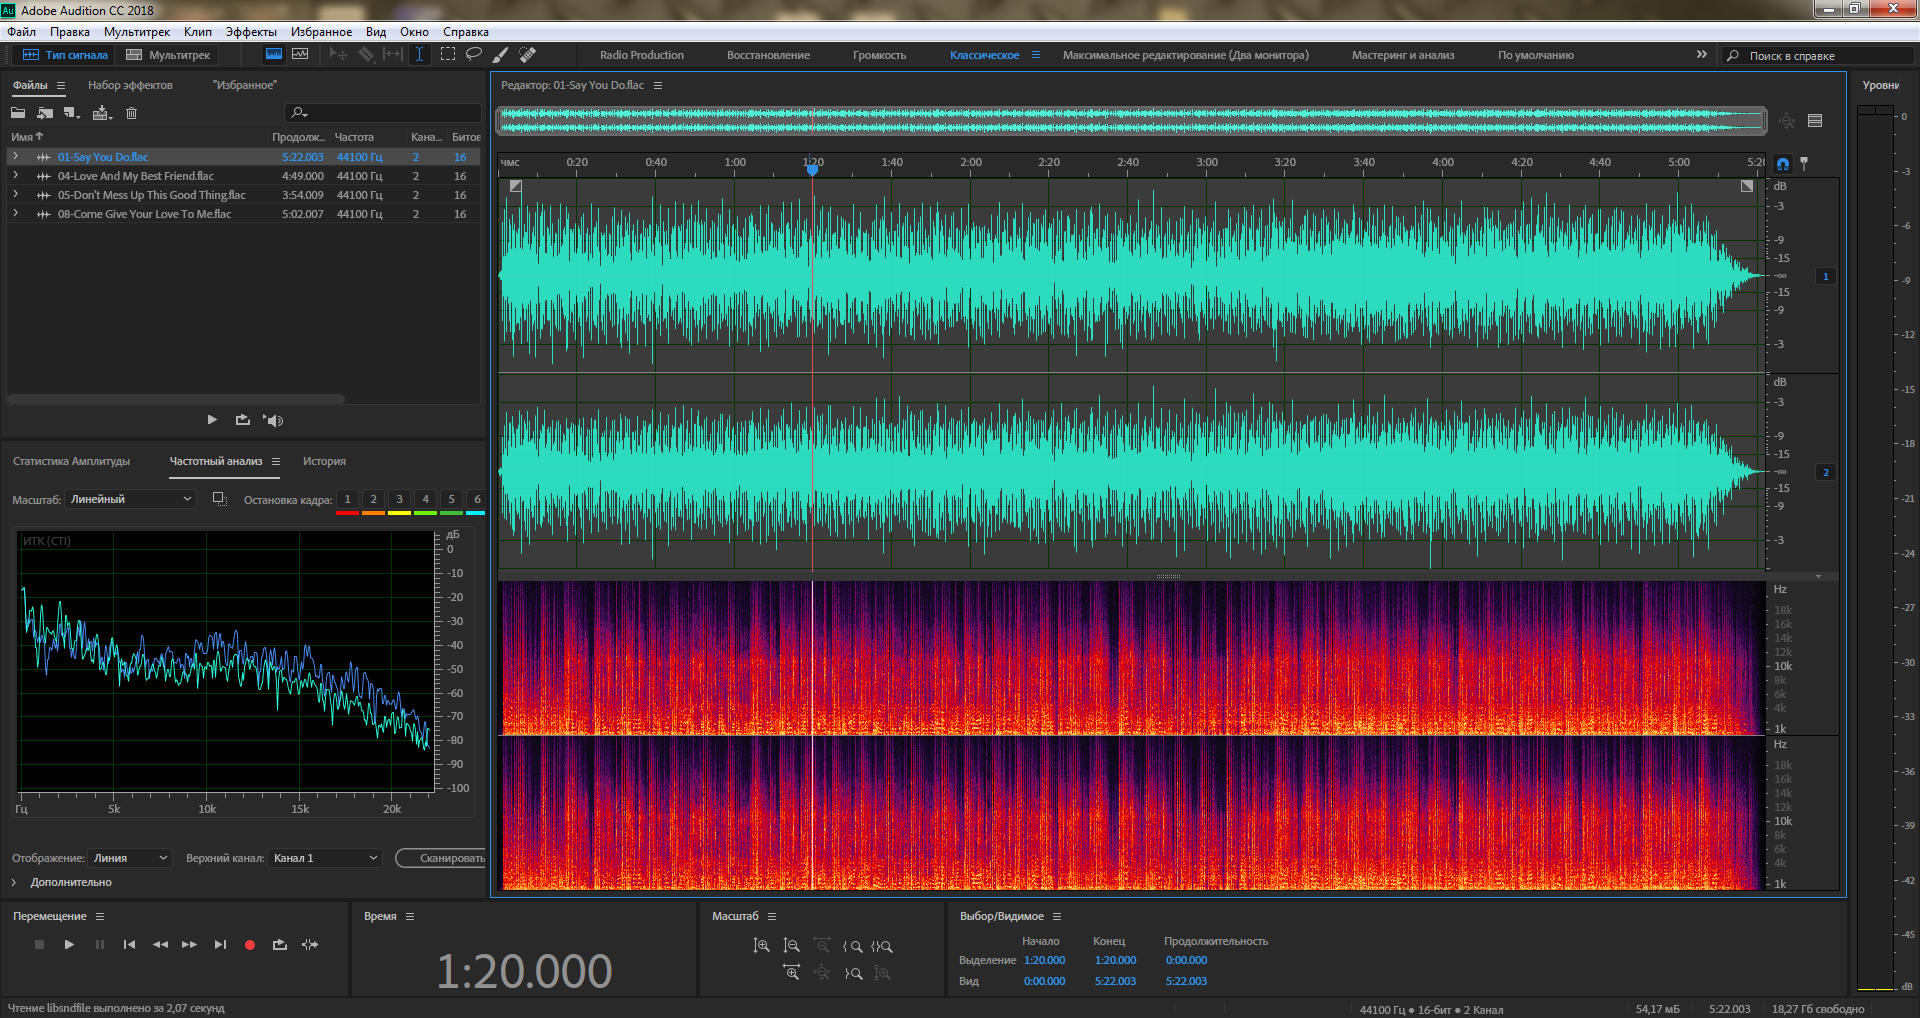Open the Верхний канал dropdown

coord(325,858)
